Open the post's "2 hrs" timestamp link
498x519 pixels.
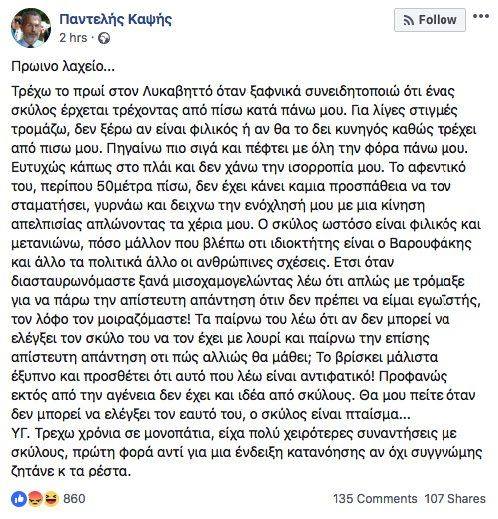point(73,38)
